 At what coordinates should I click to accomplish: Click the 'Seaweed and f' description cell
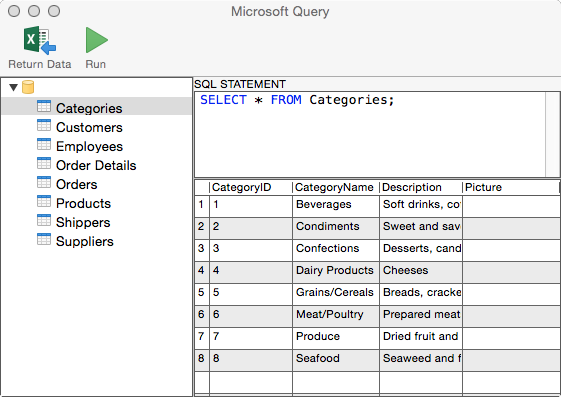coord(421,360)
